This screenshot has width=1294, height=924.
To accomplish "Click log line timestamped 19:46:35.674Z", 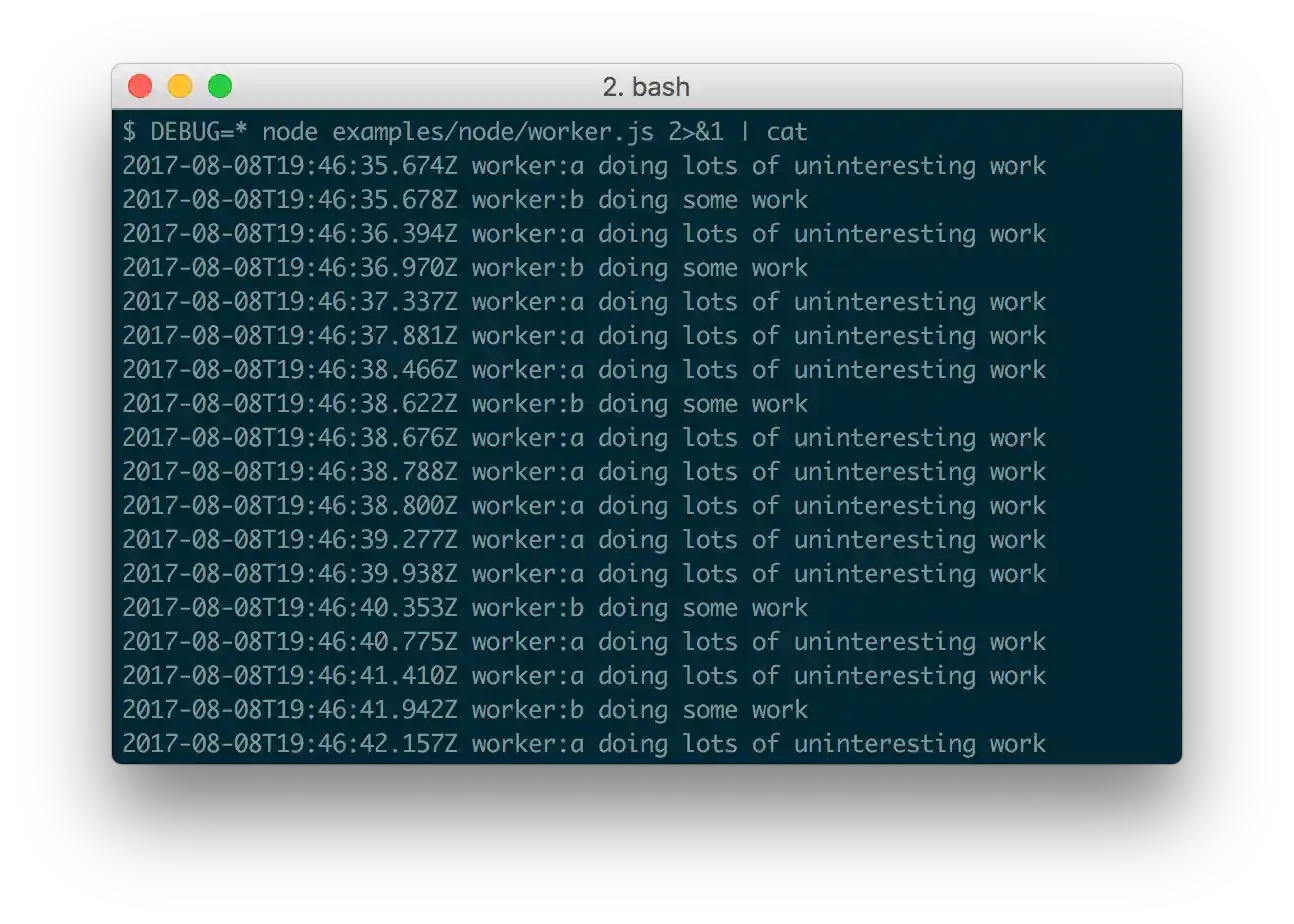I will click(584, 166).
